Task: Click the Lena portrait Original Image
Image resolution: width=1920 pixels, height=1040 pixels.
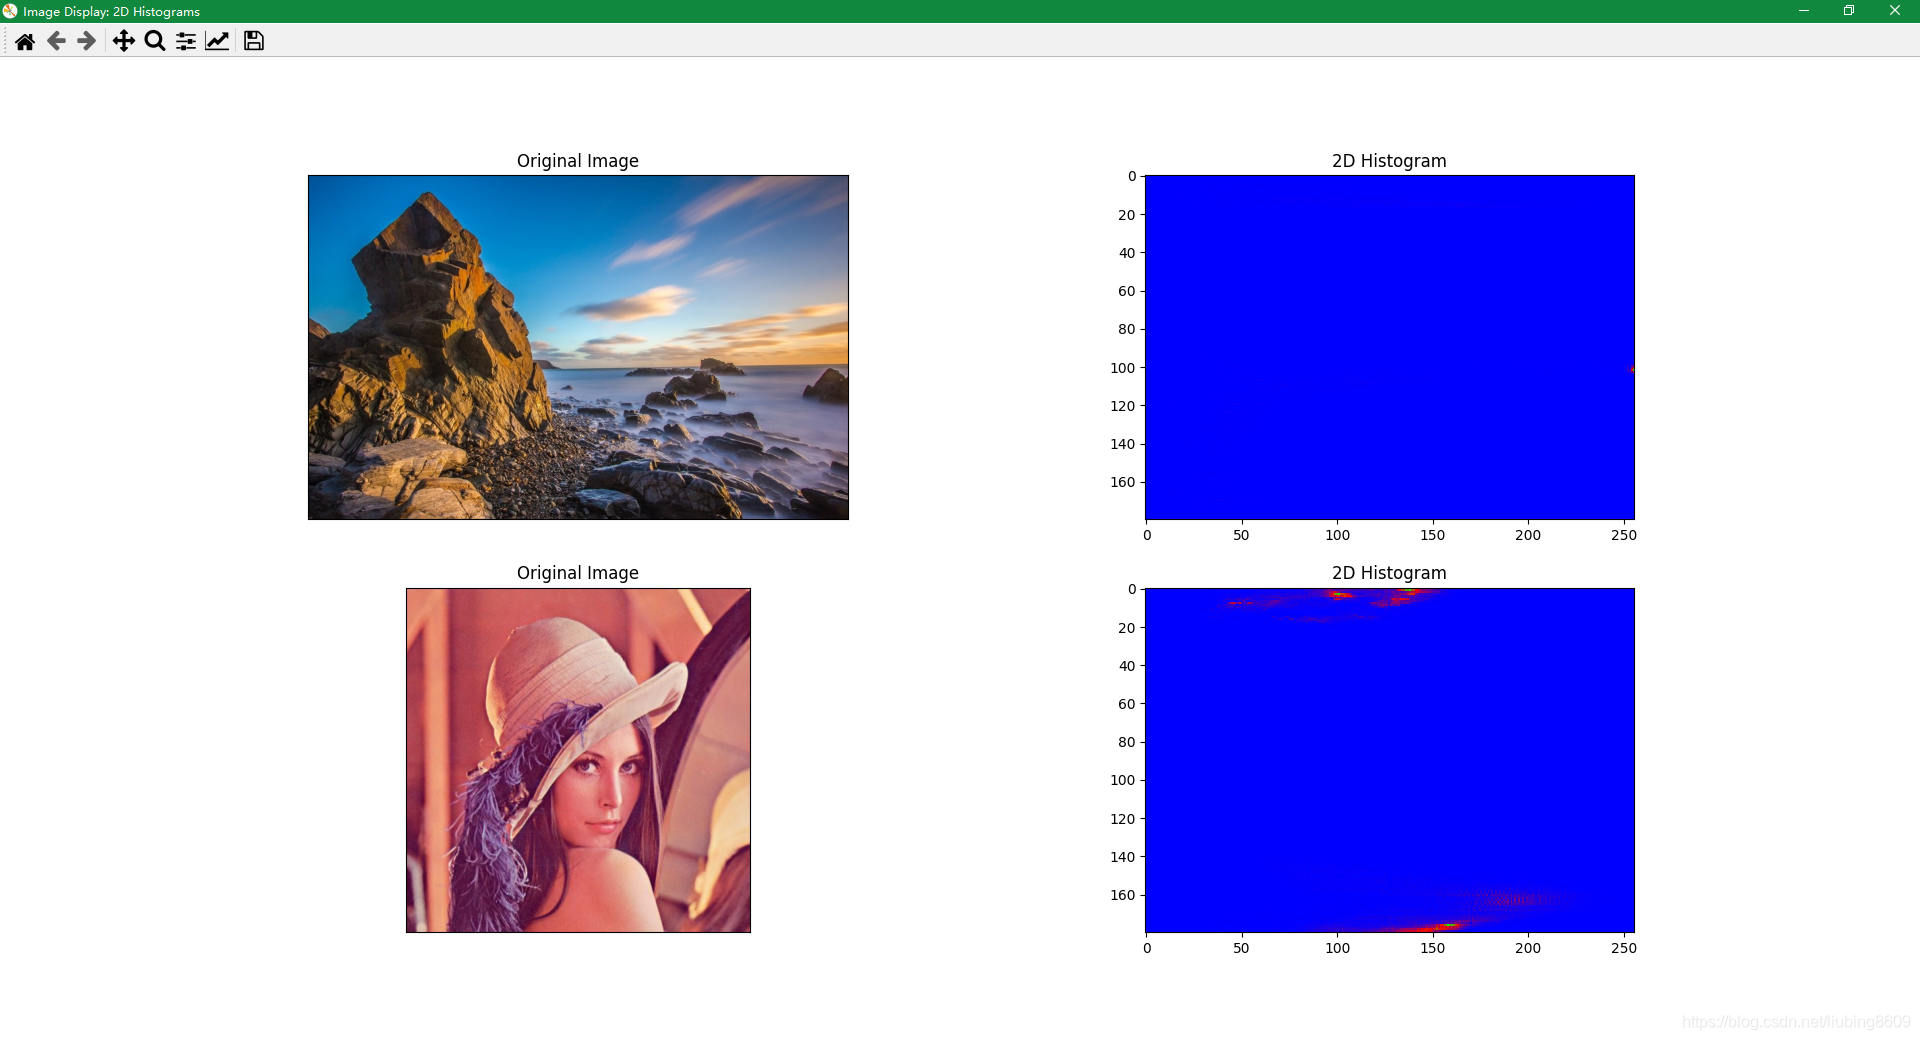Action: pos(578,760)
